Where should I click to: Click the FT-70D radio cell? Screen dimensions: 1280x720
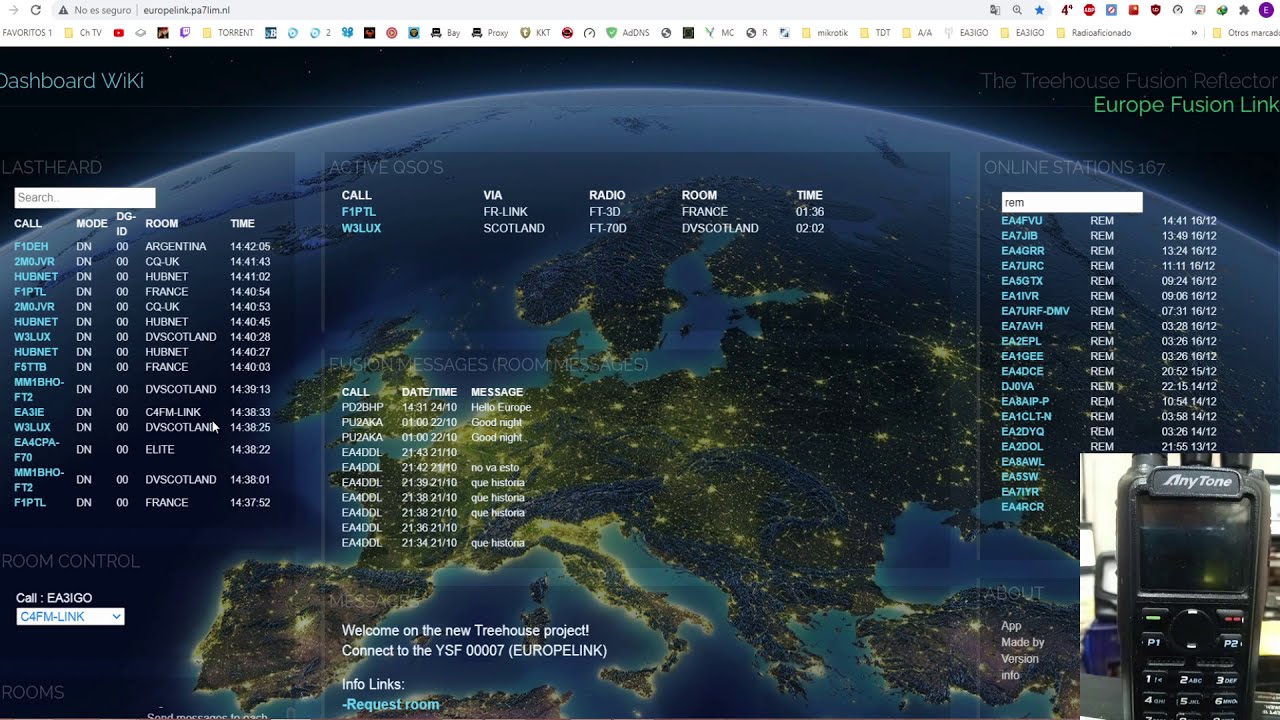click(608, 228)
